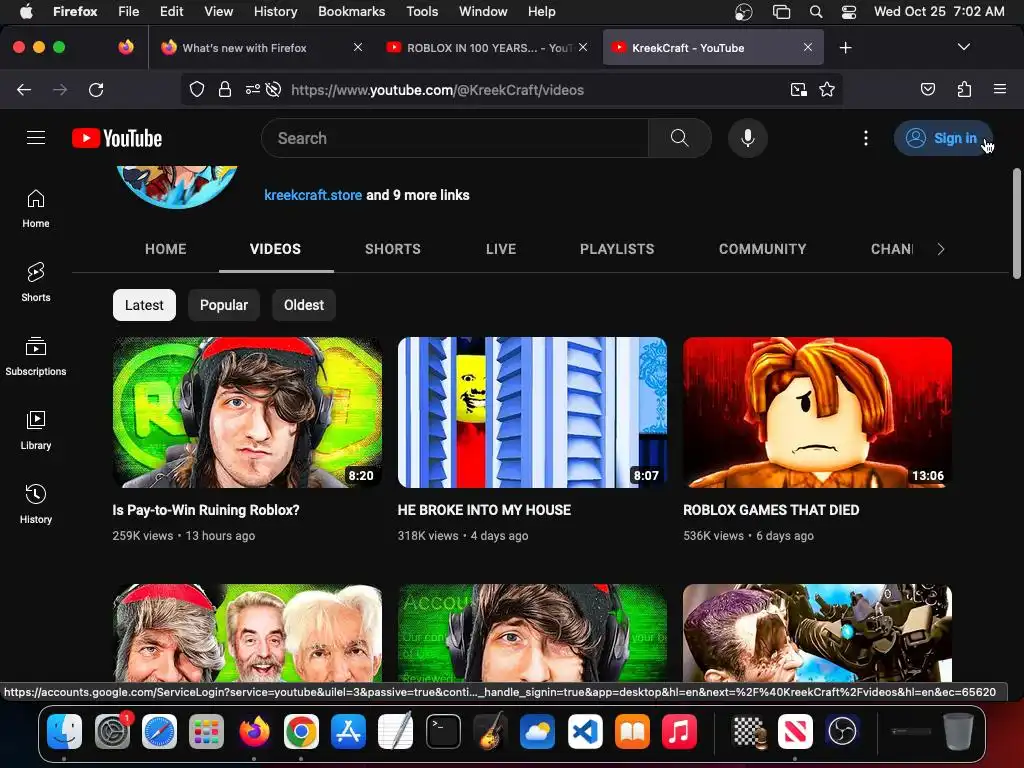Click the 'and 9 more links' text
Viewport: 1024px width, 768px height.
point(418,195)
